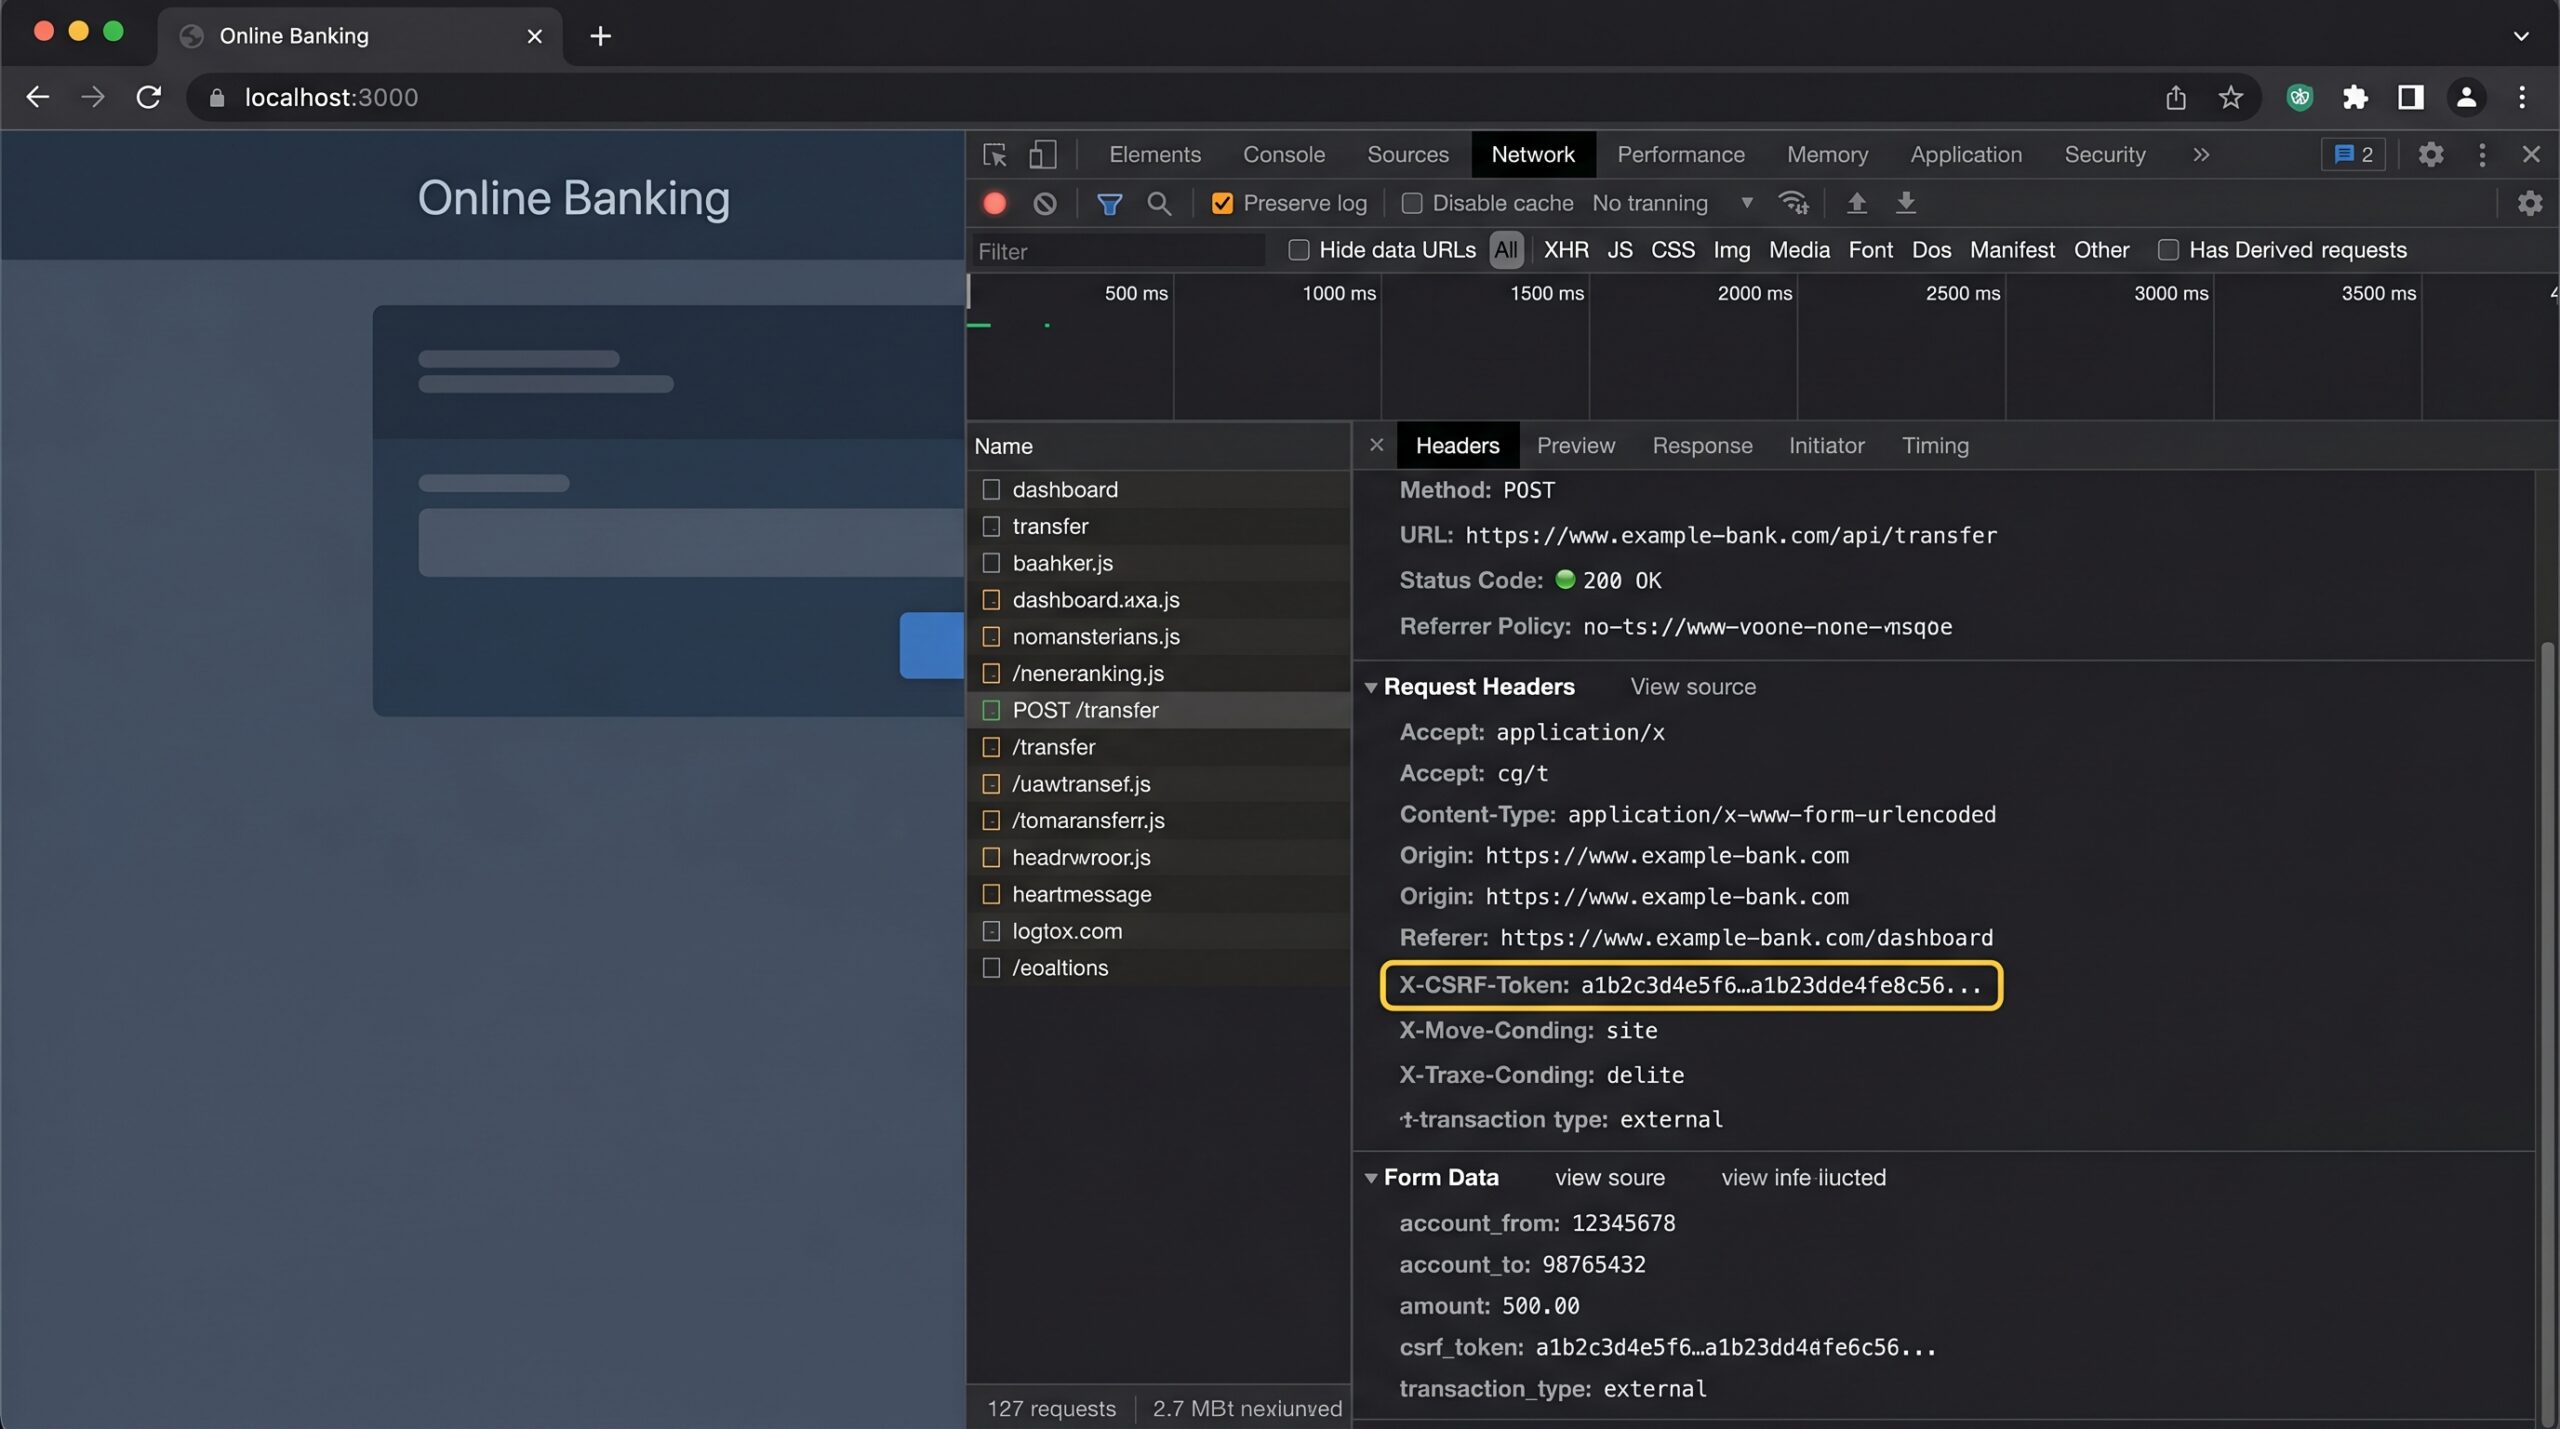This screenshot has height=1429, width=2560.
Task: Filter requests by CSS
Action: pos(1673,250)
